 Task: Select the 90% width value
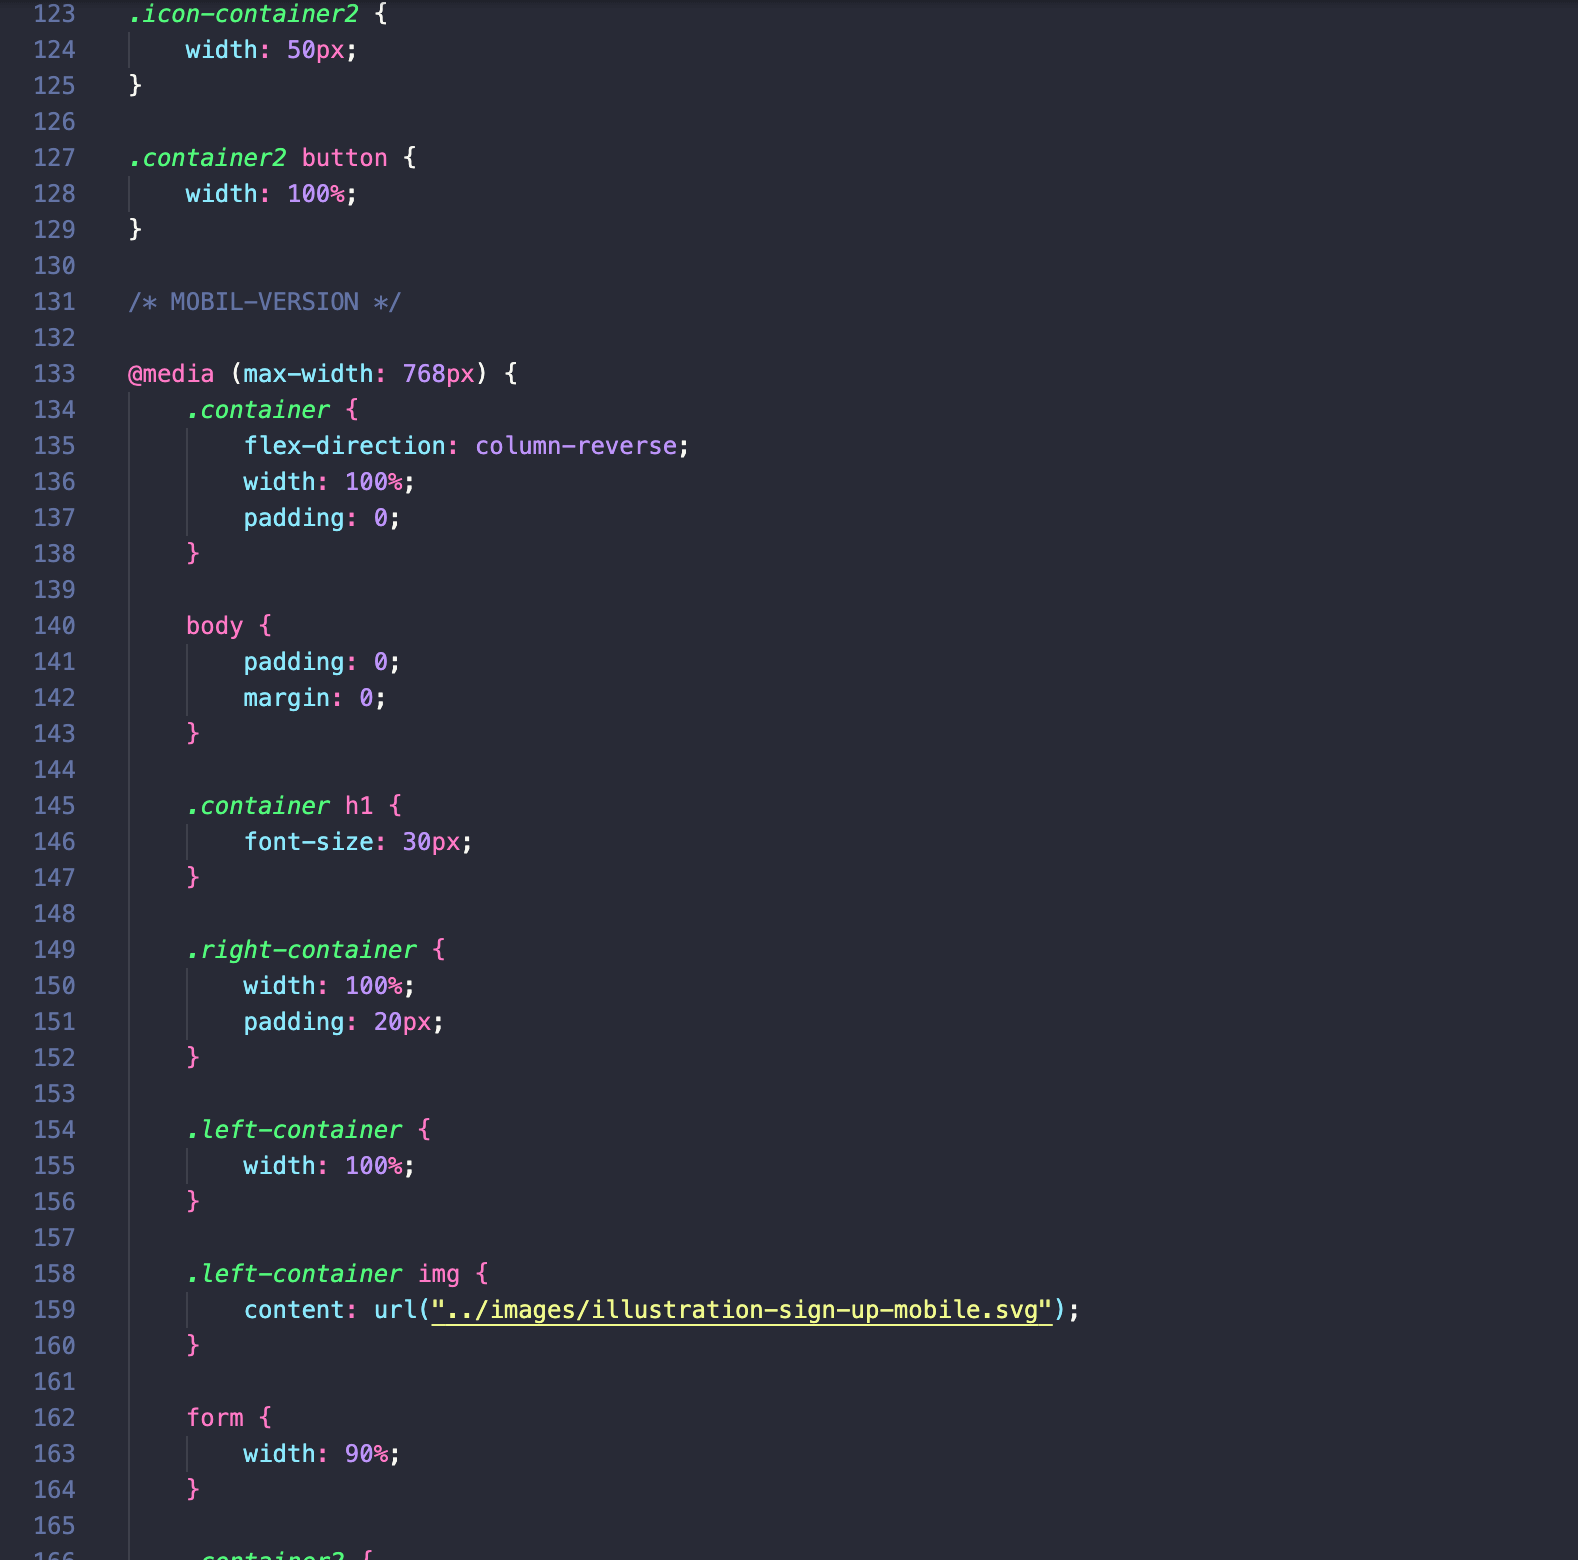366,1454
